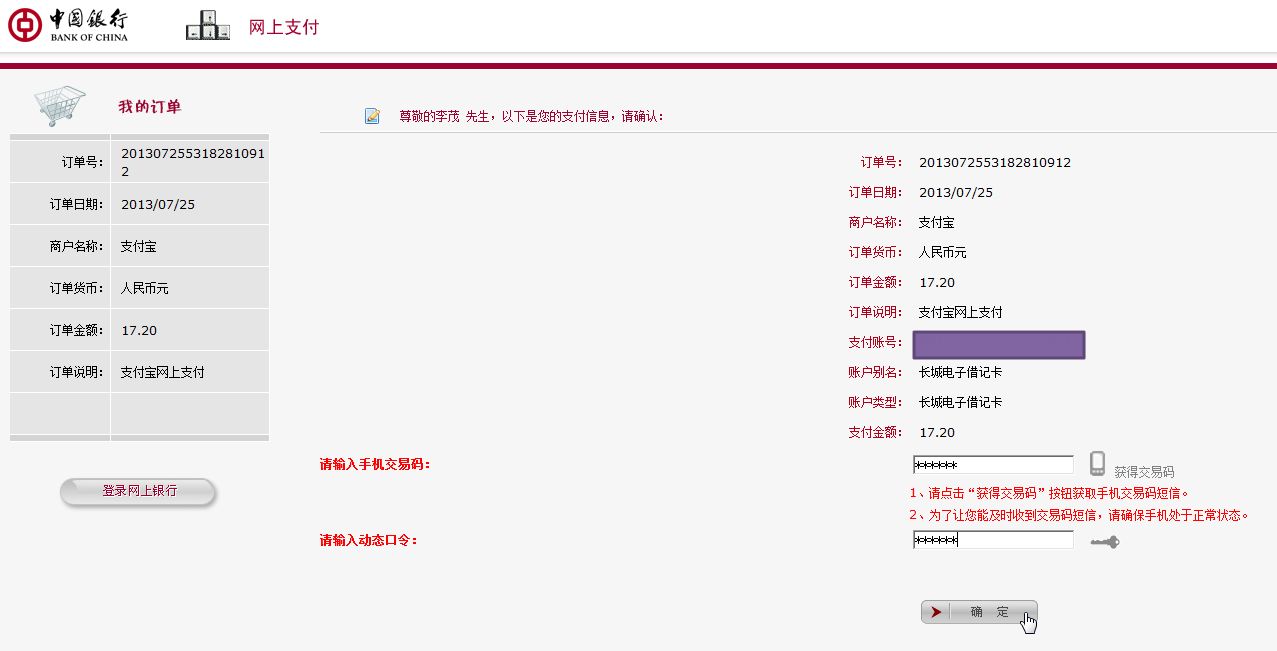Click the masked 支付账号 box
The height and width of the screenshot is (651, 1277).
999,345
